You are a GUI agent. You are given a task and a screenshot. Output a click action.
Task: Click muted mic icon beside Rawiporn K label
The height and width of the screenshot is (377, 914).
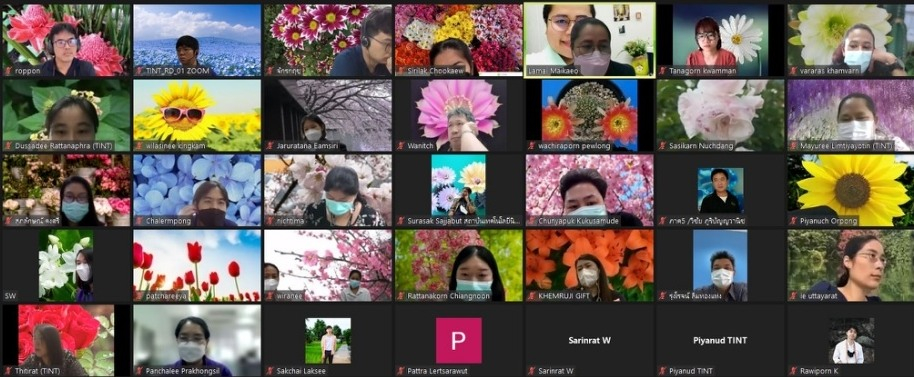pyautogui.click(x=793, y=371)
